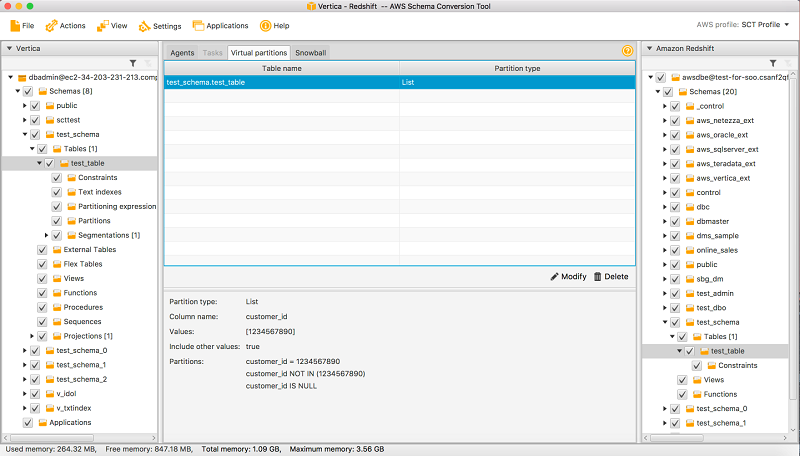
Task: Toggle the Vertica Applications checkbox
Action: pos(28,422)
